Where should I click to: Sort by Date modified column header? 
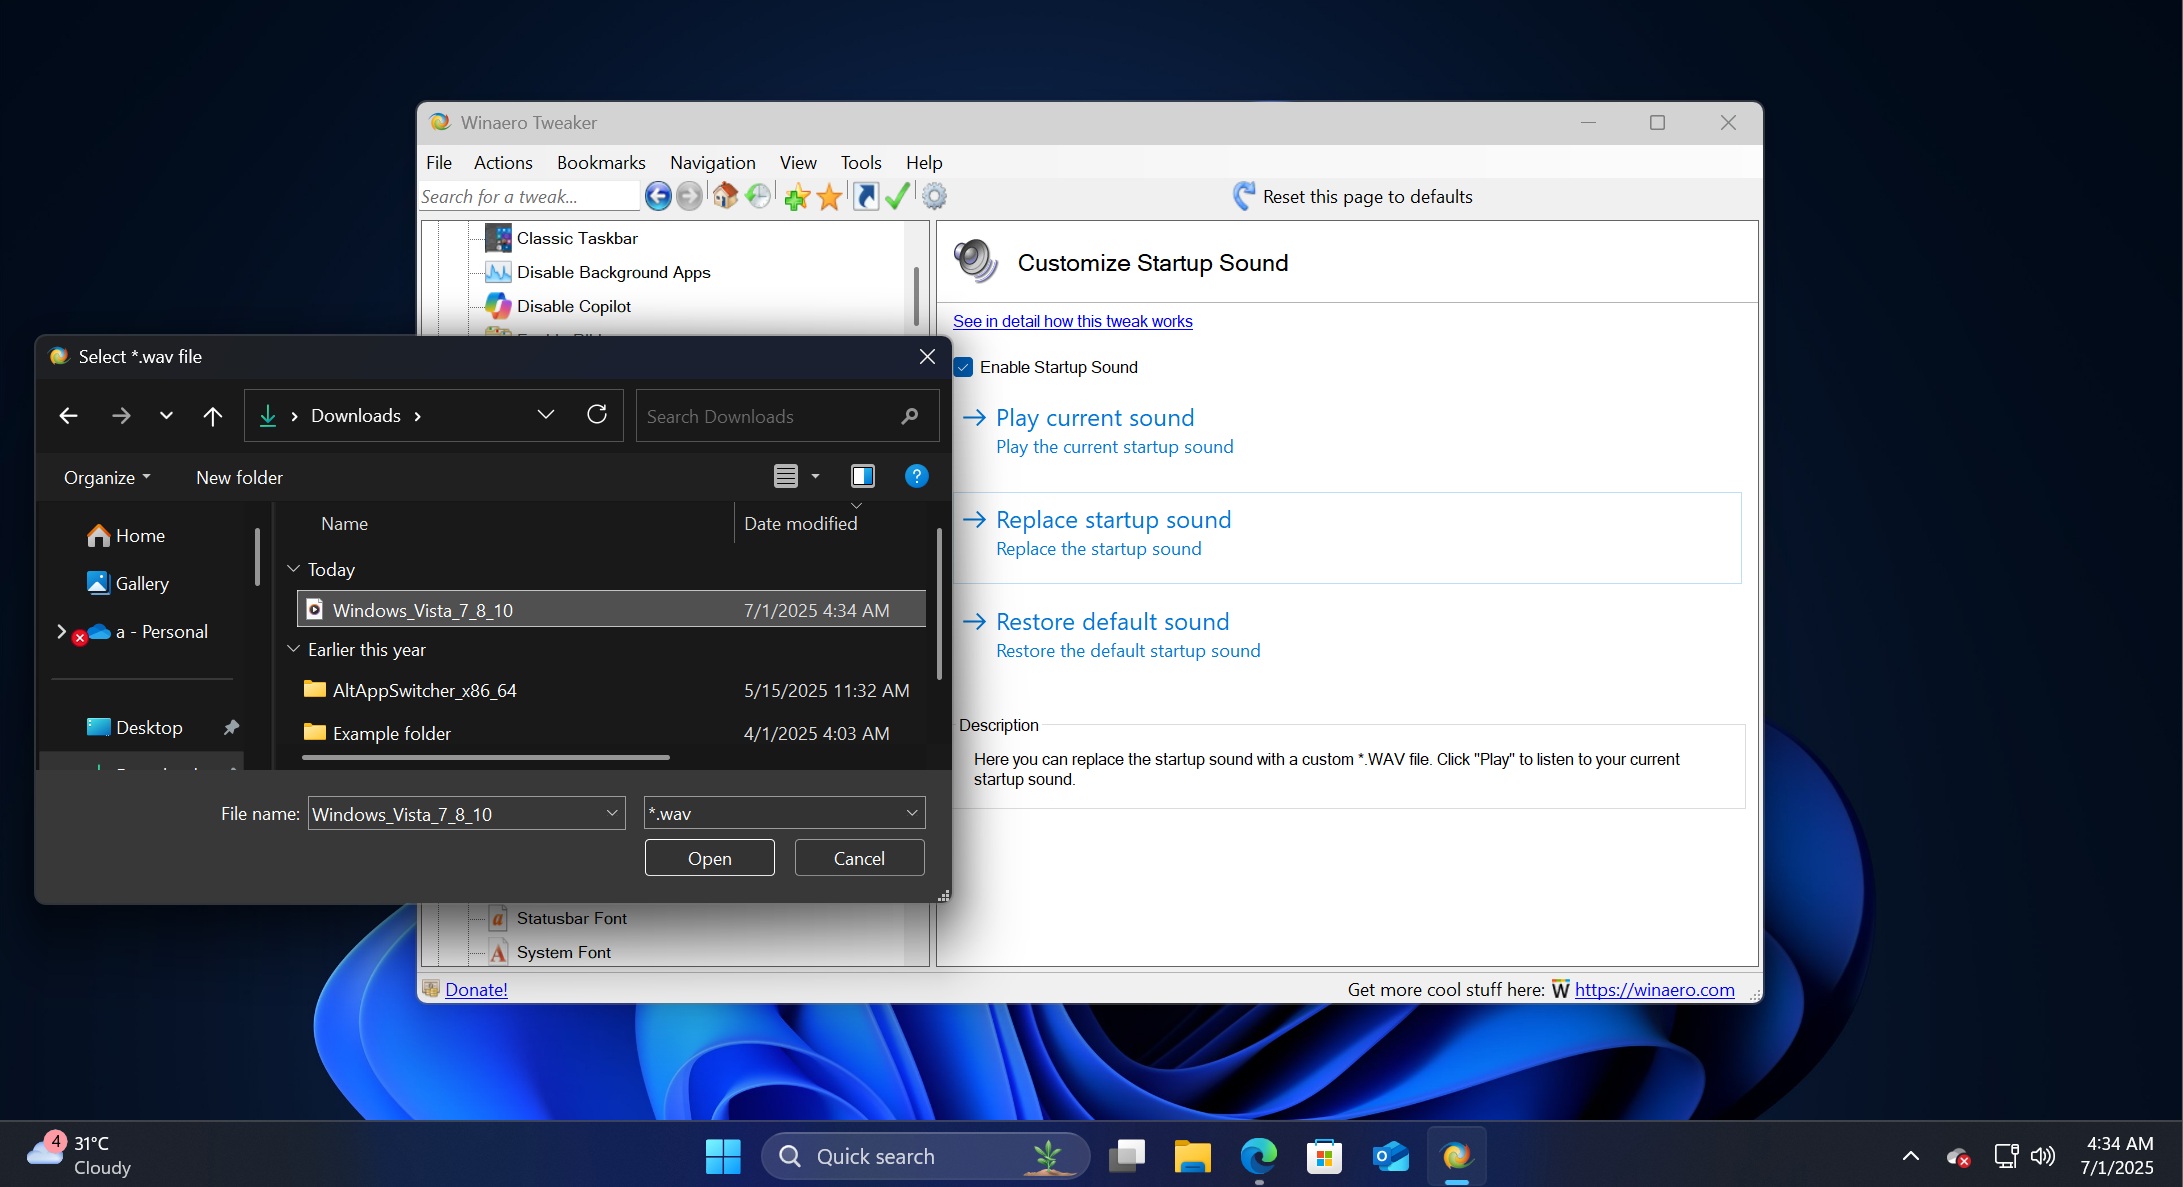tap(800, 523)
